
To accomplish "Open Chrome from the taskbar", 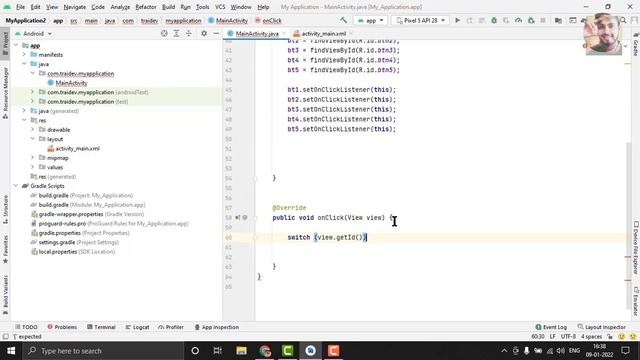I will (x=265, y=351).
